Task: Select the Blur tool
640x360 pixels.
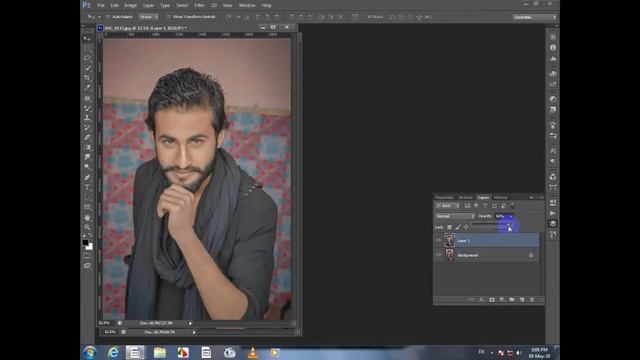Action: (x=87, y=157)
